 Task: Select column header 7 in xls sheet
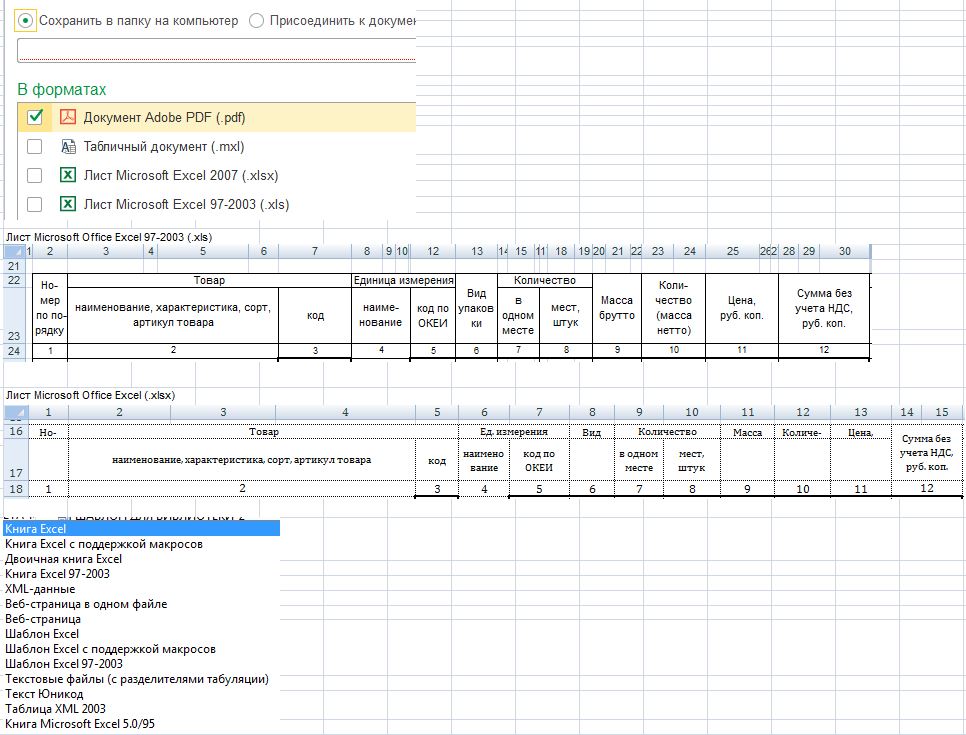point(315,251)
